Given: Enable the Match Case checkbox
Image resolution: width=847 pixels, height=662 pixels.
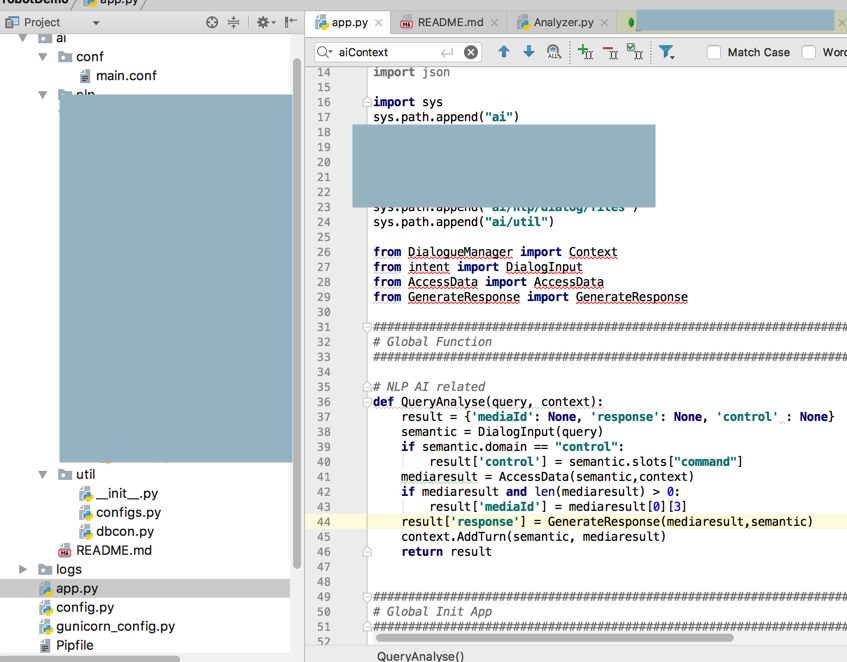Looking at the screenshot, I should (714, 52).
